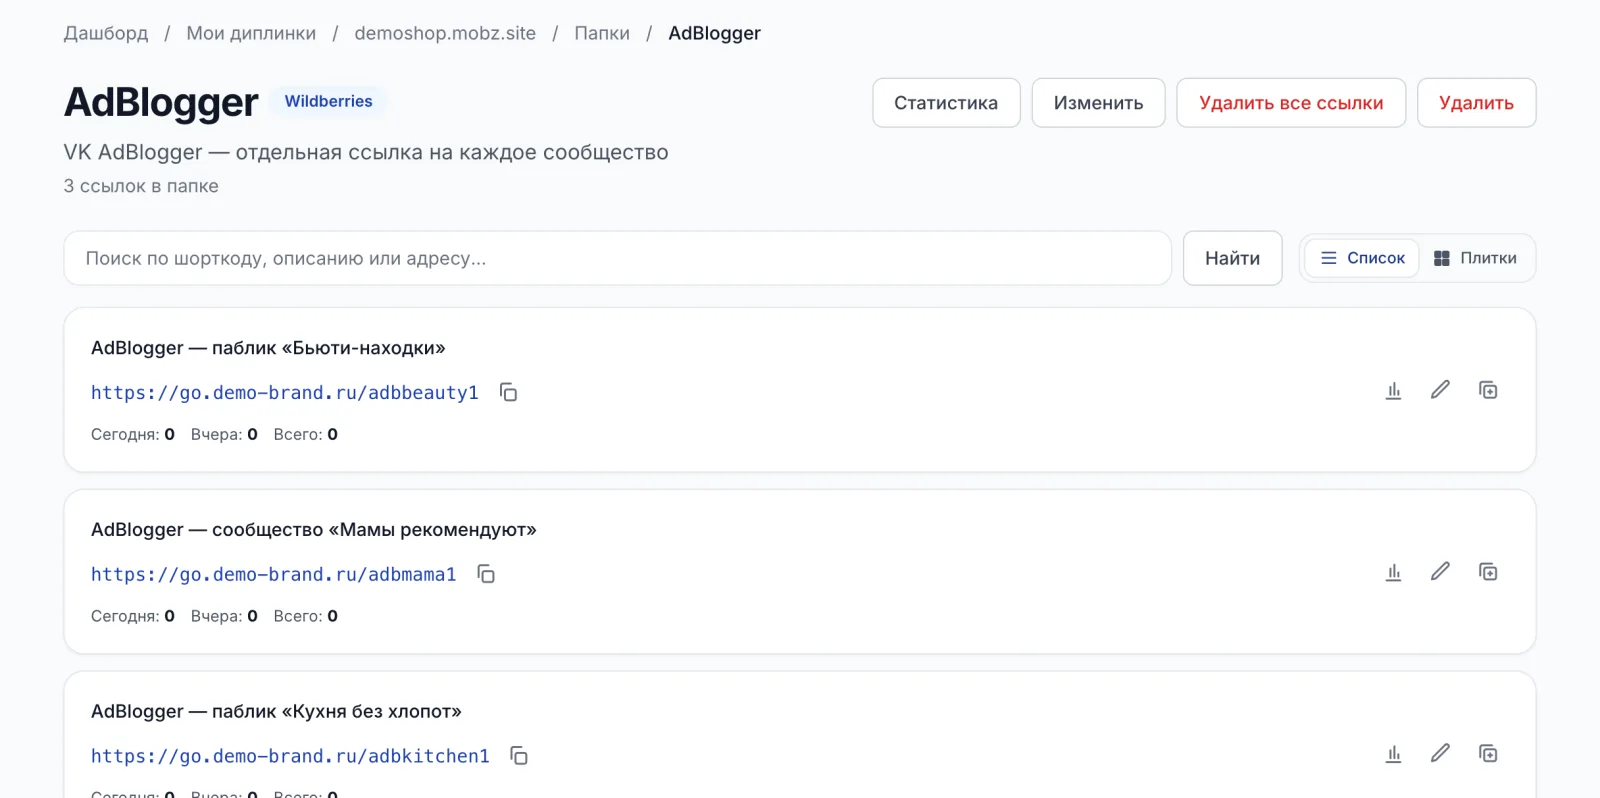
Task: Select title «AdBlogger — сообщество «Мамы рекомендуют»»
Action: click(x=314, y=530)
